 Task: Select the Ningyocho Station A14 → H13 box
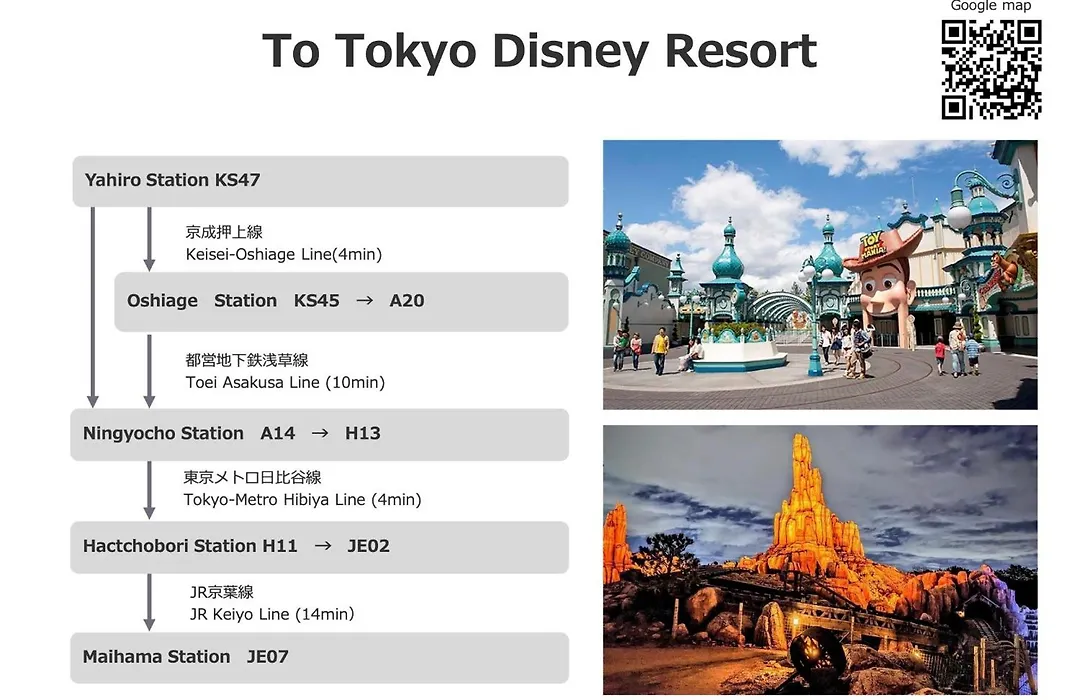[320, 434]
